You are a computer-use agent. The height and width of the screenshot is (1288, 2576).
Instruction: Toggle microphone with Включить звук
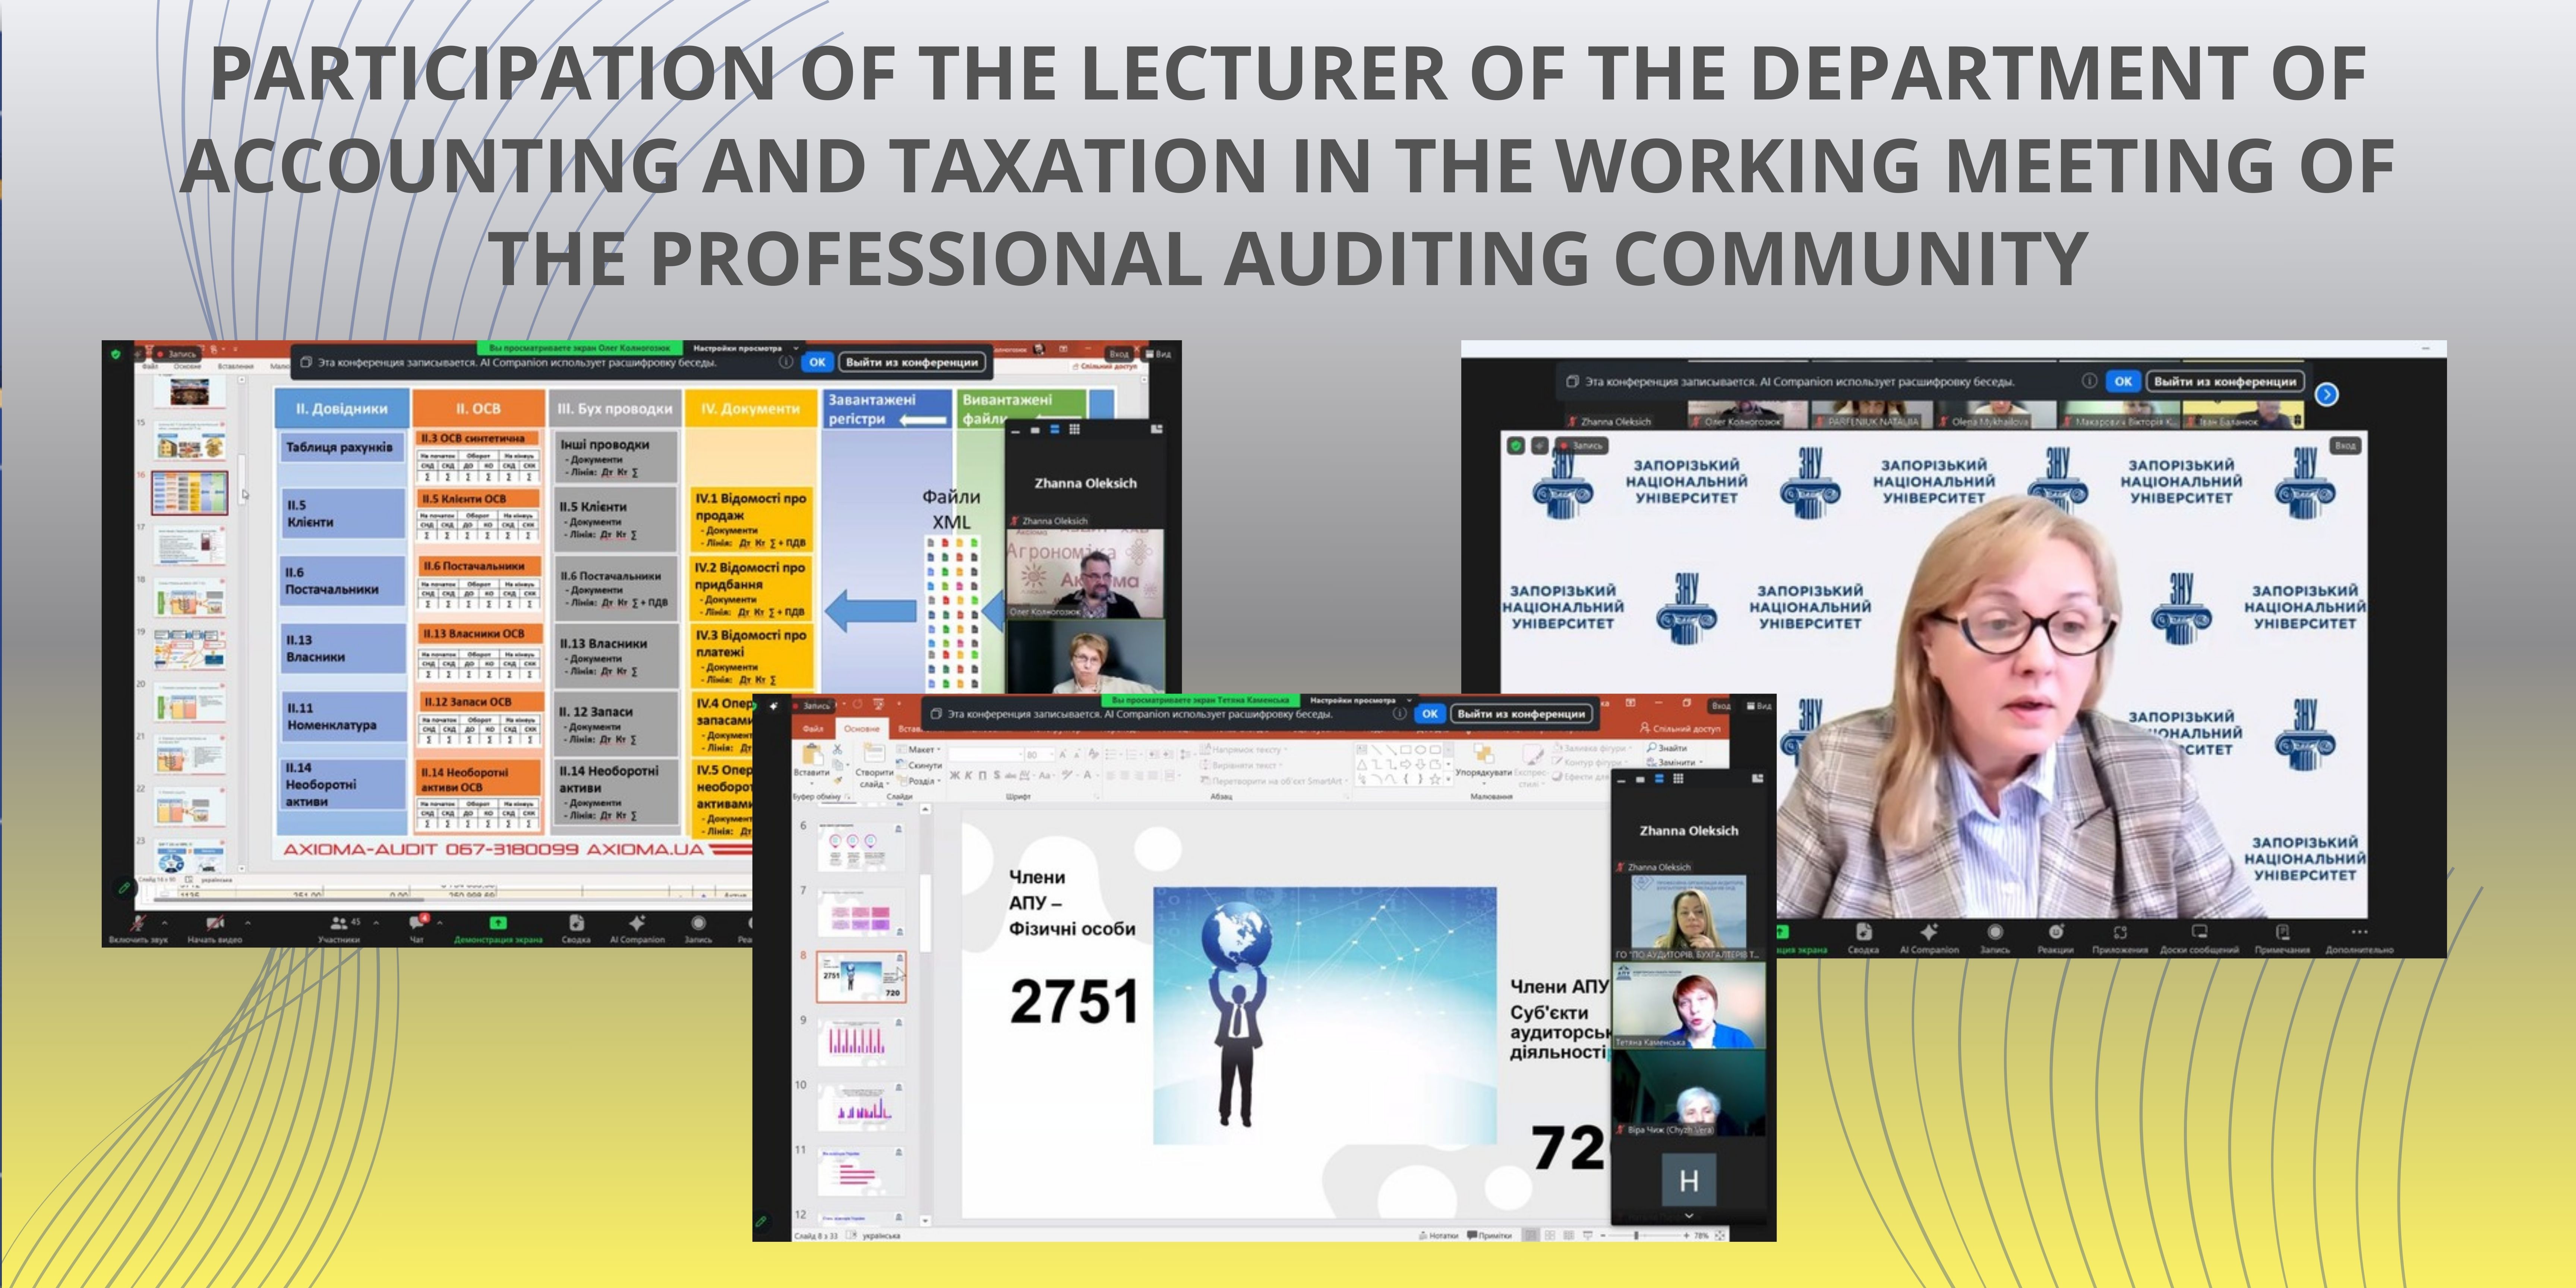tap(137, 923)
